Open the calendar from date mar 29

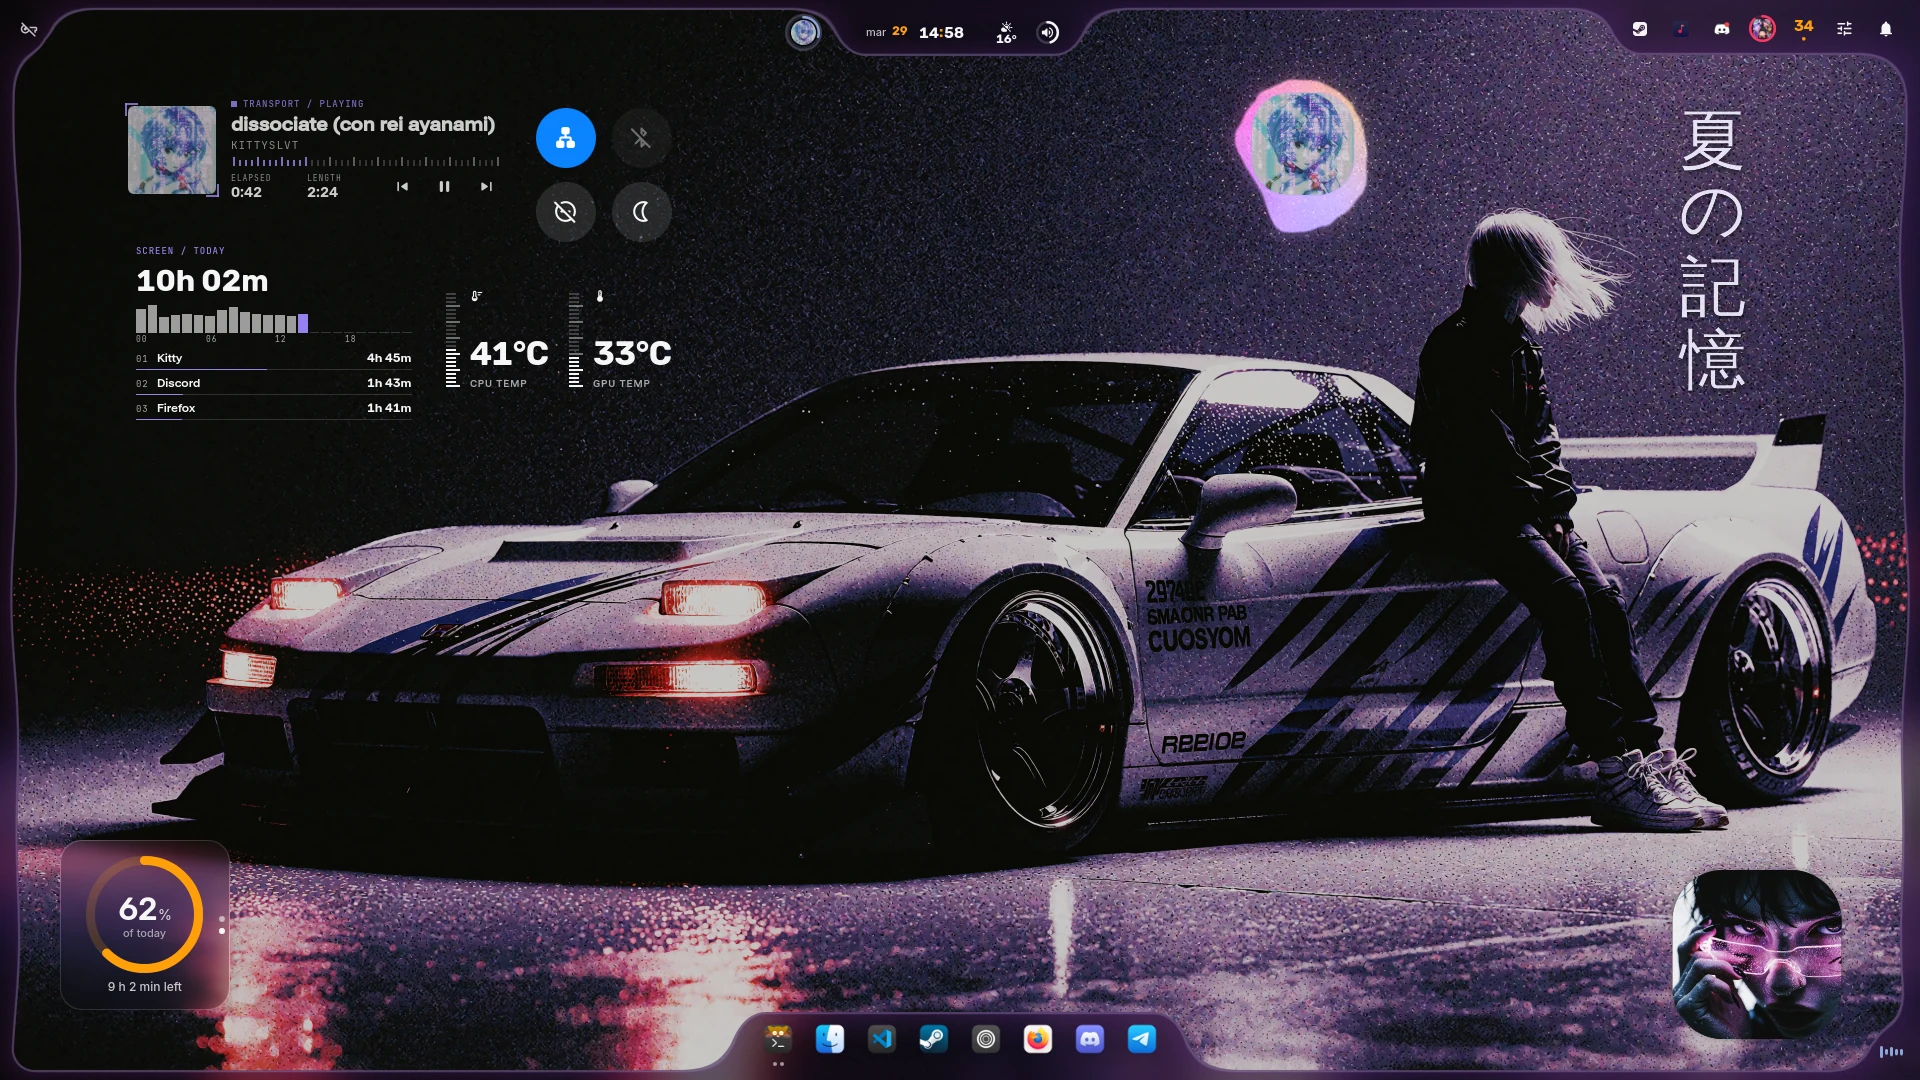pyautogui.click(x=886, y=32)
